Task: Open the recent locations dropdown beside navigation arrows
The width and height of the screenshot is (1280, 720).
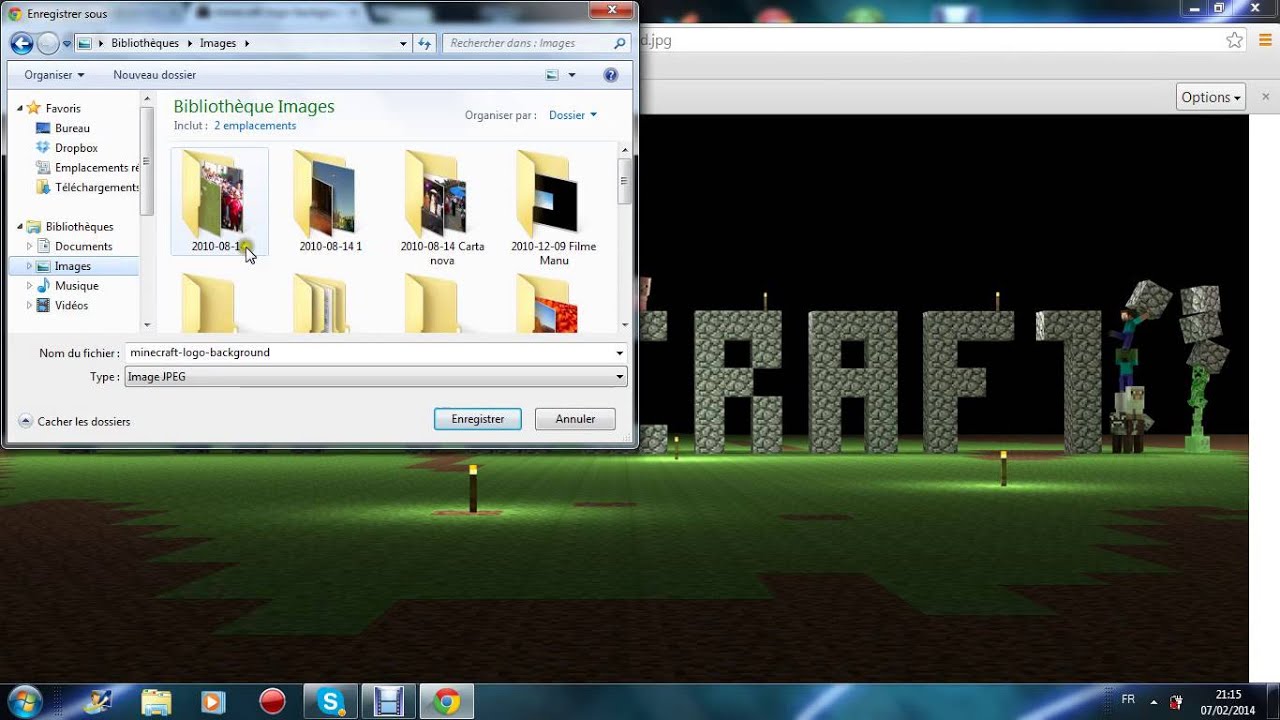Action: (x=67, y=44)
